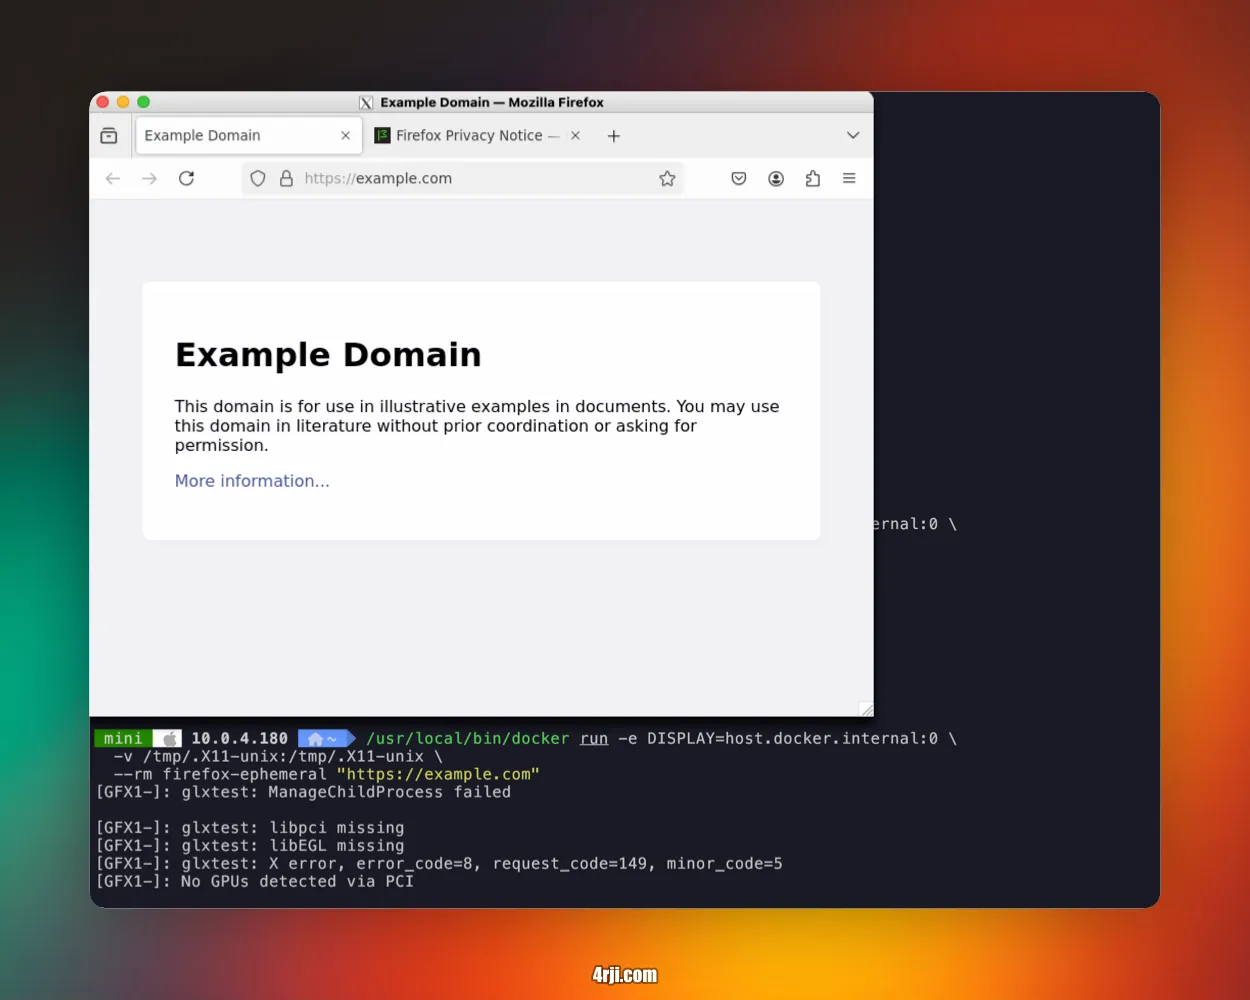Open the Firefox View icon
This screenshot has height=1000, width=1250.
(109, 135)
